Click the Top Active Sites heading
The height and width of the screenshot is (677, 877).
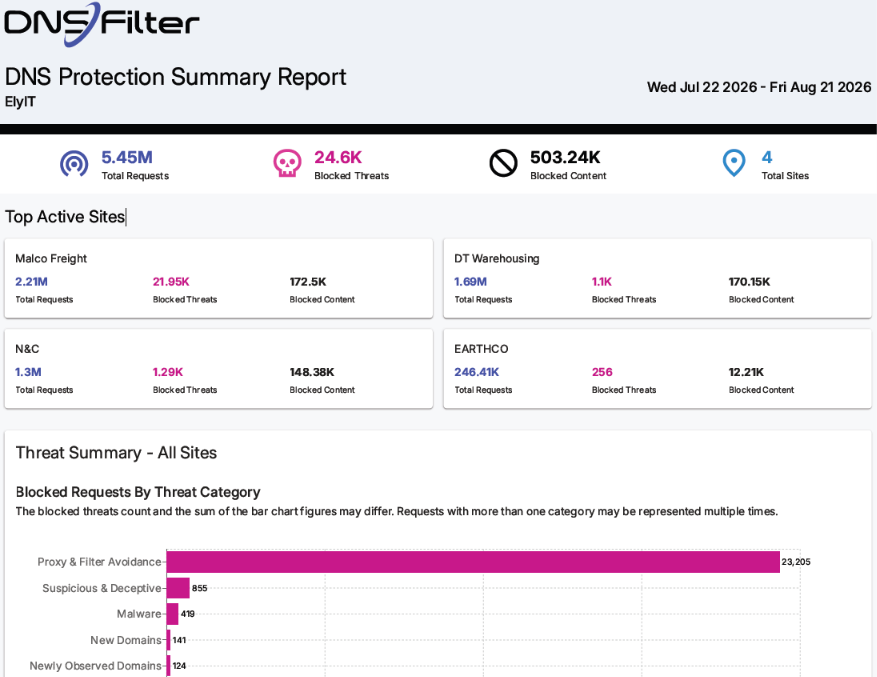click(x=65, y=217)
